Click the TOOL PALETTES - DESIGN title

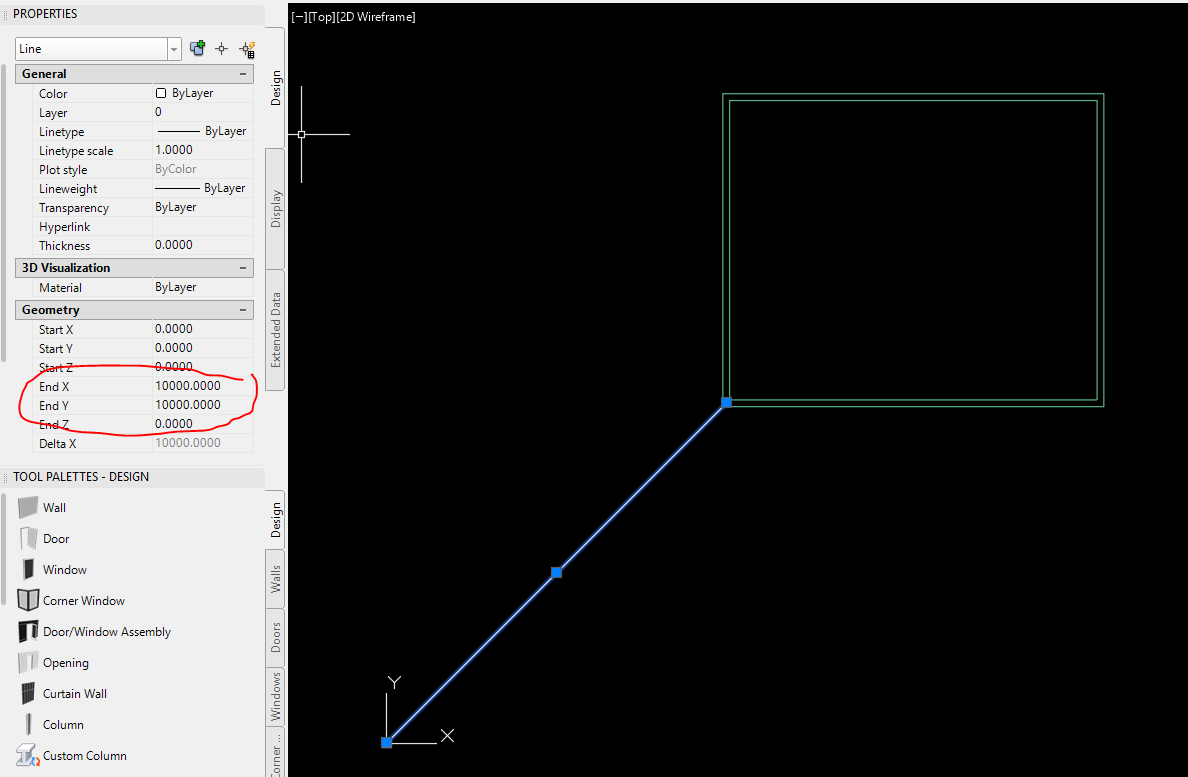tap(81, 476)
